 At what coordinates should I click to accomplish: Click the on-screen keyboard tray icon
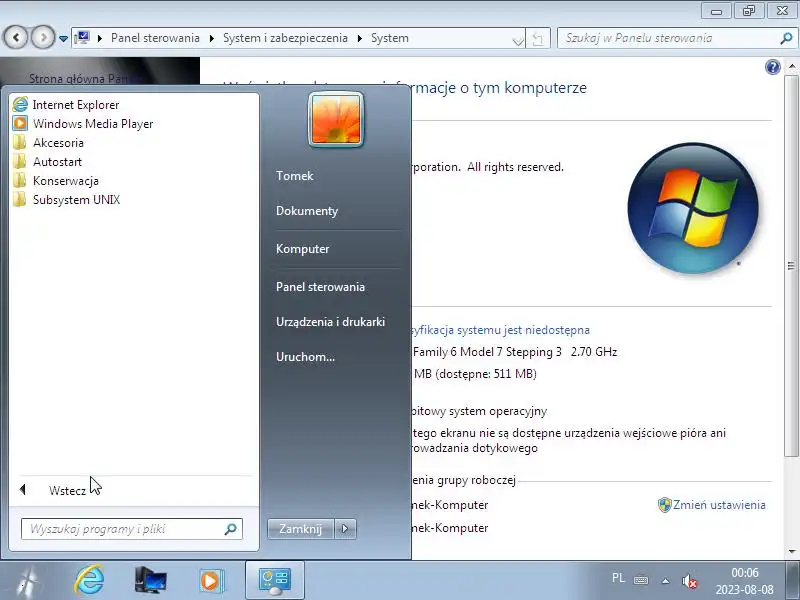click(641, 580)
